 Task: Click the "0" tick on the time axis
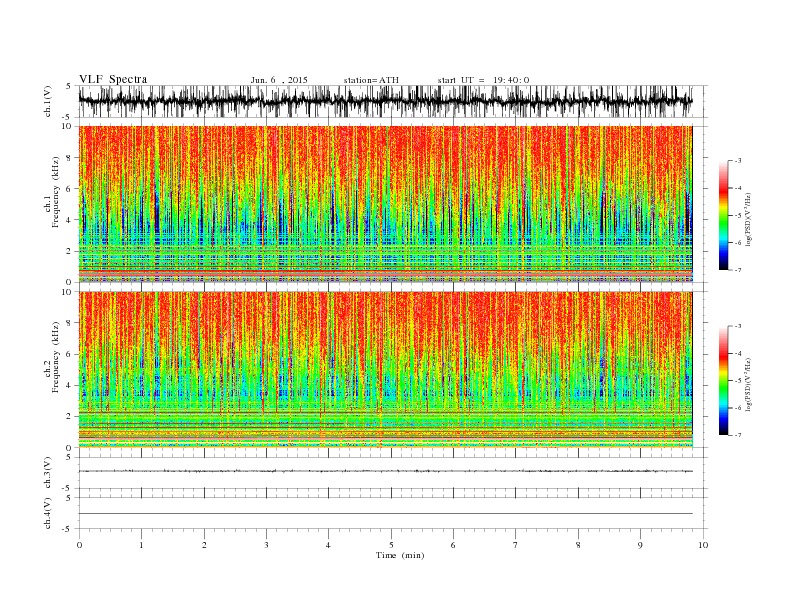(x=79, y=545)
